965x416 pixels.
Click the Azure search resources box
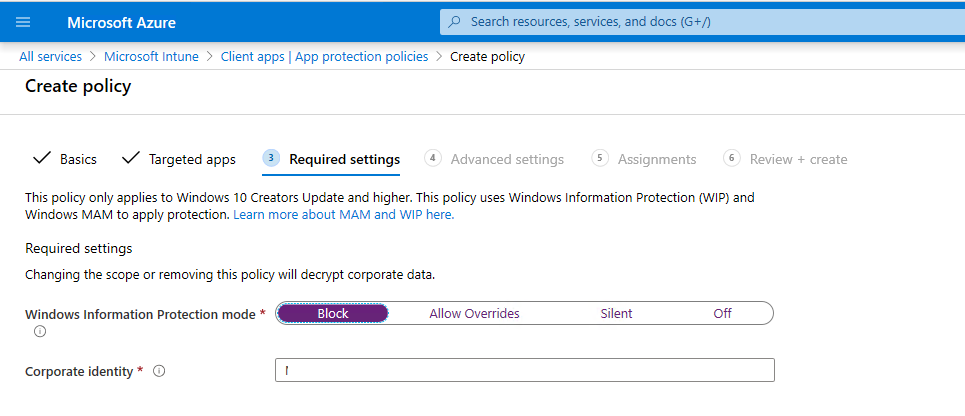[700, 21]
